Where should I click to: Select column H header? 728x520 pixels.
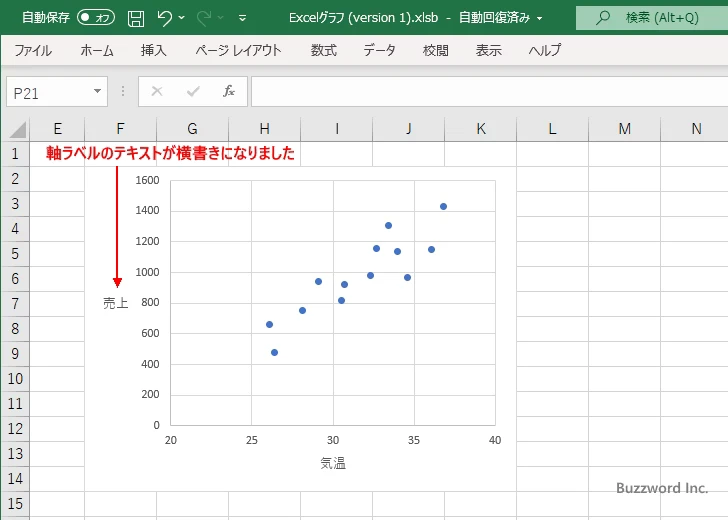tap(264, 129)
